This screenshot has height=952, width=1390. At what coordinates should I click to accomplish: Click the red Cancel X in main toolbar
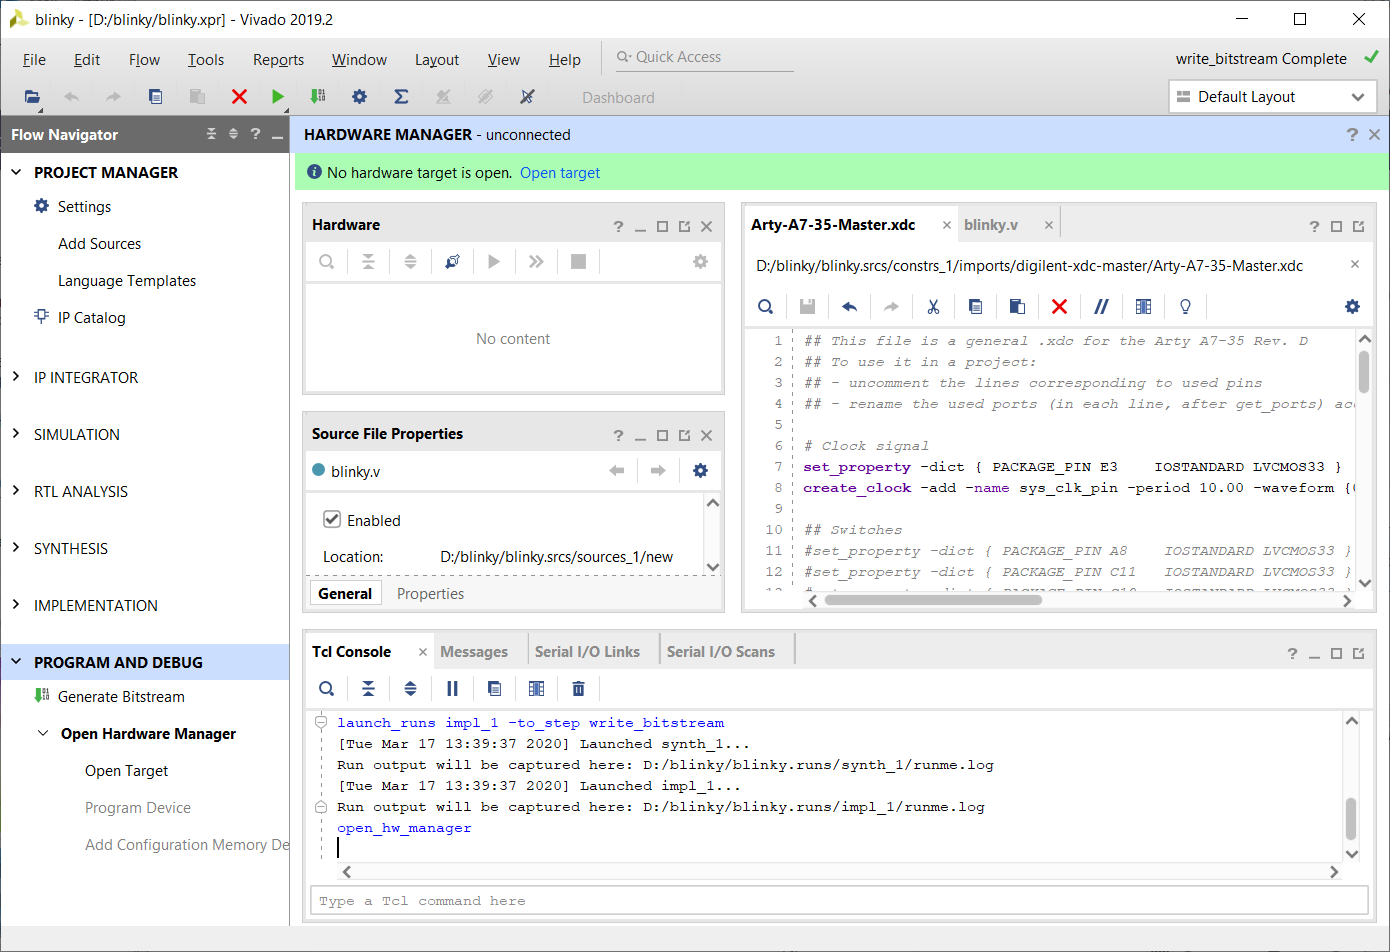pos(239,97)
